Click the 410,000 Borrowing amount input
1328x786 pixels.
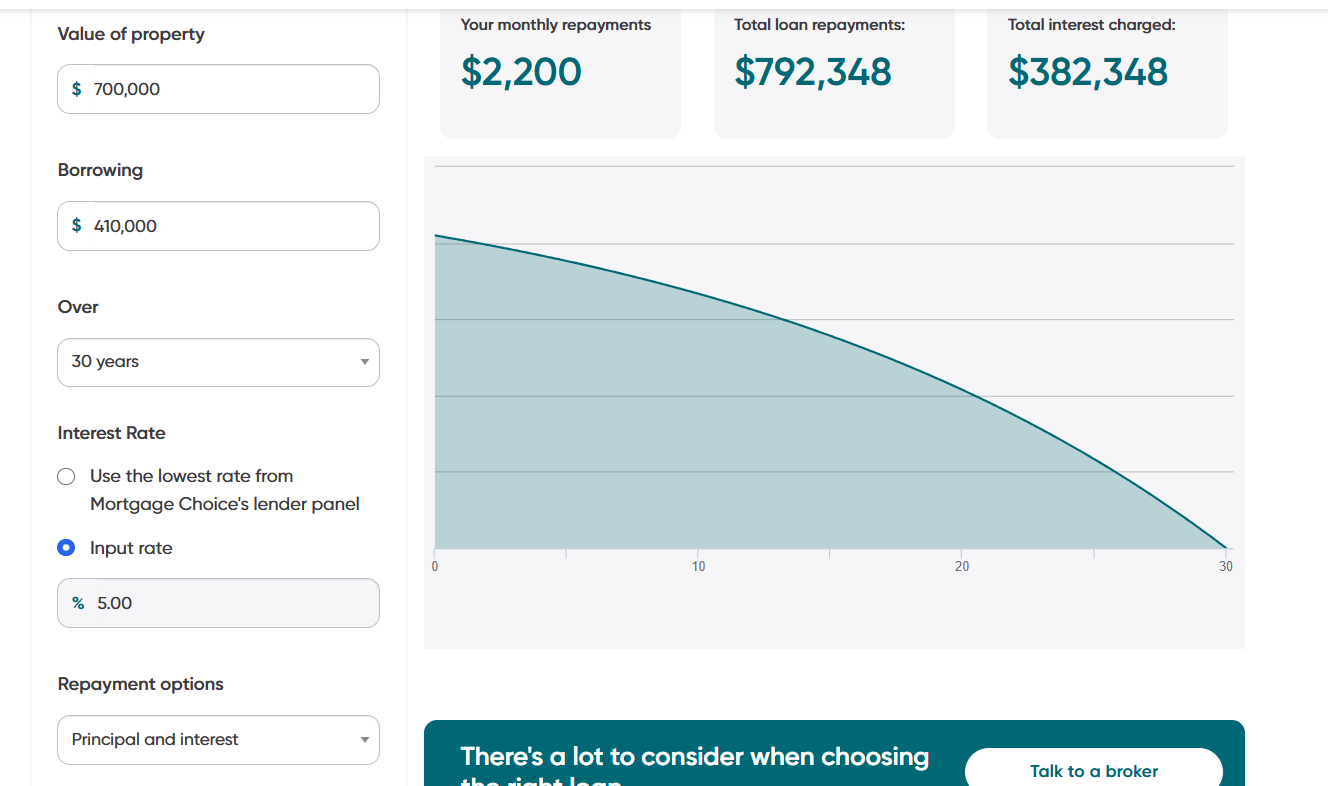click(x=230, y=226)
